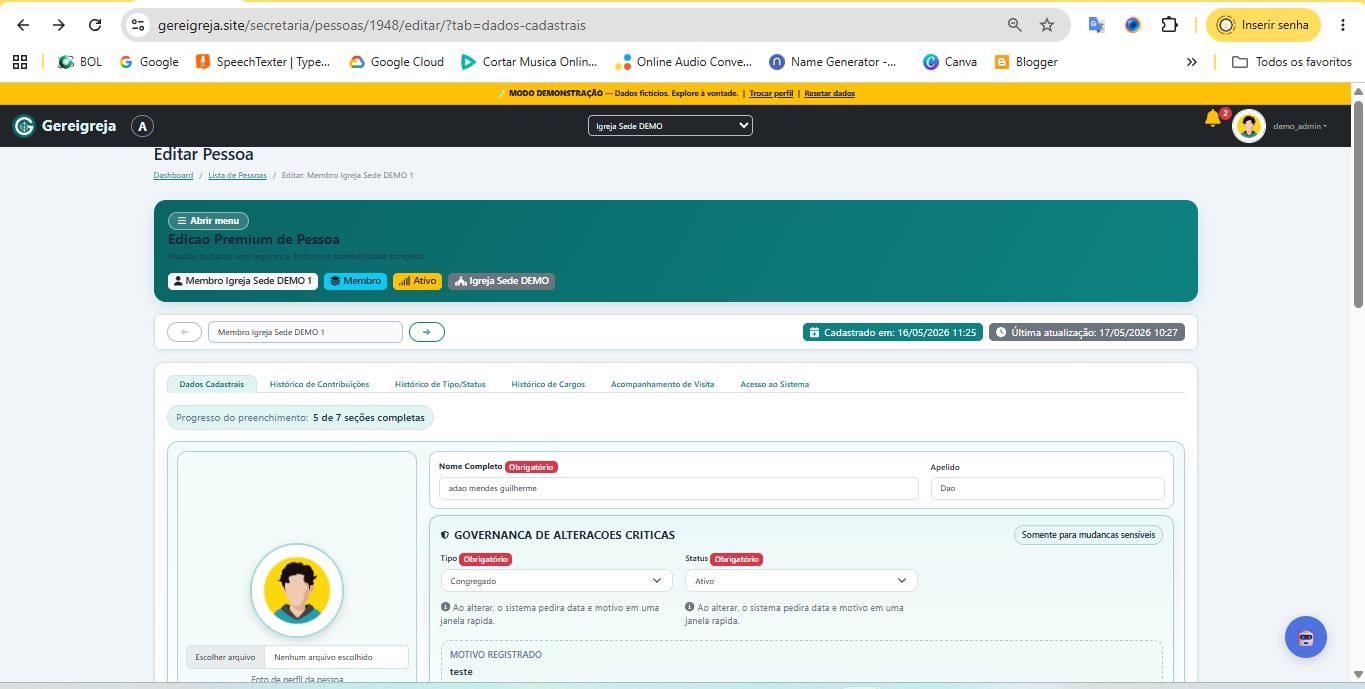Click Escolher arquivo to upload photo
This screenshot has height=689, width=1365.
[x=225, y=657]
